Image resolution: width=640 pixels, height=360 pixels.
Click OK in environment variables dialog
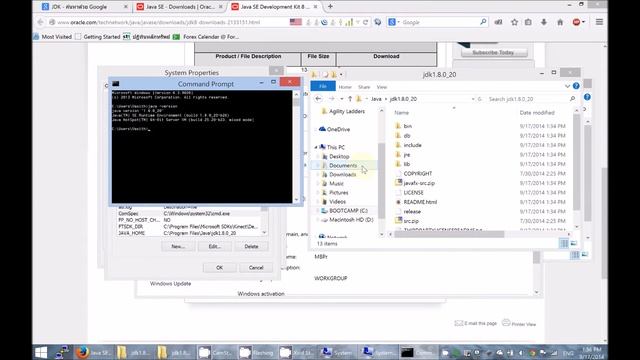pyautogui.click(x=219, y=268)
